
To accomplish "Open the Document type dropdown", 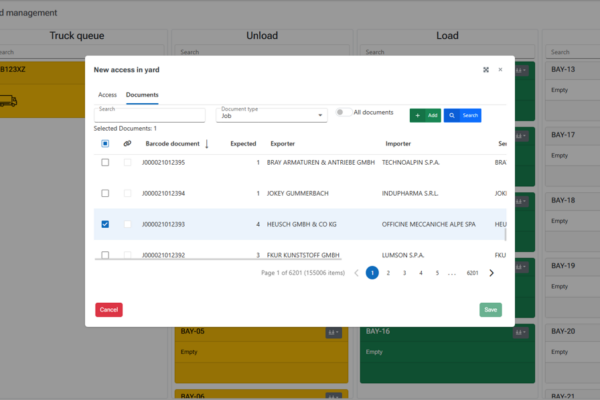I will 272,115.
